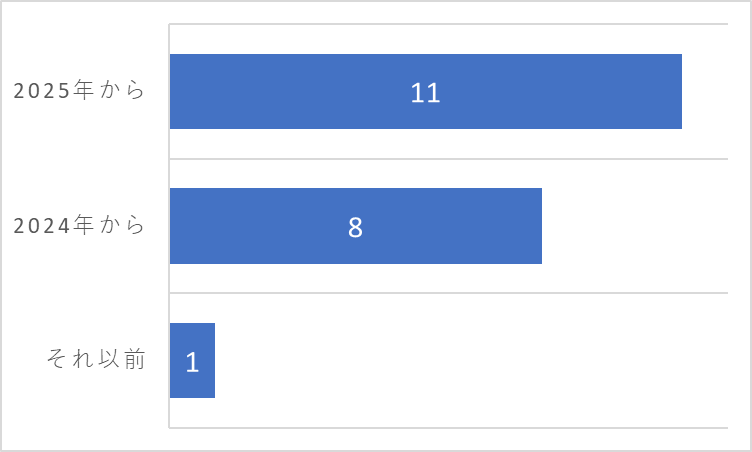Click the plot gap right of the 2025年から bar
Screen dimensions: 752x452
tap(705, 92)
